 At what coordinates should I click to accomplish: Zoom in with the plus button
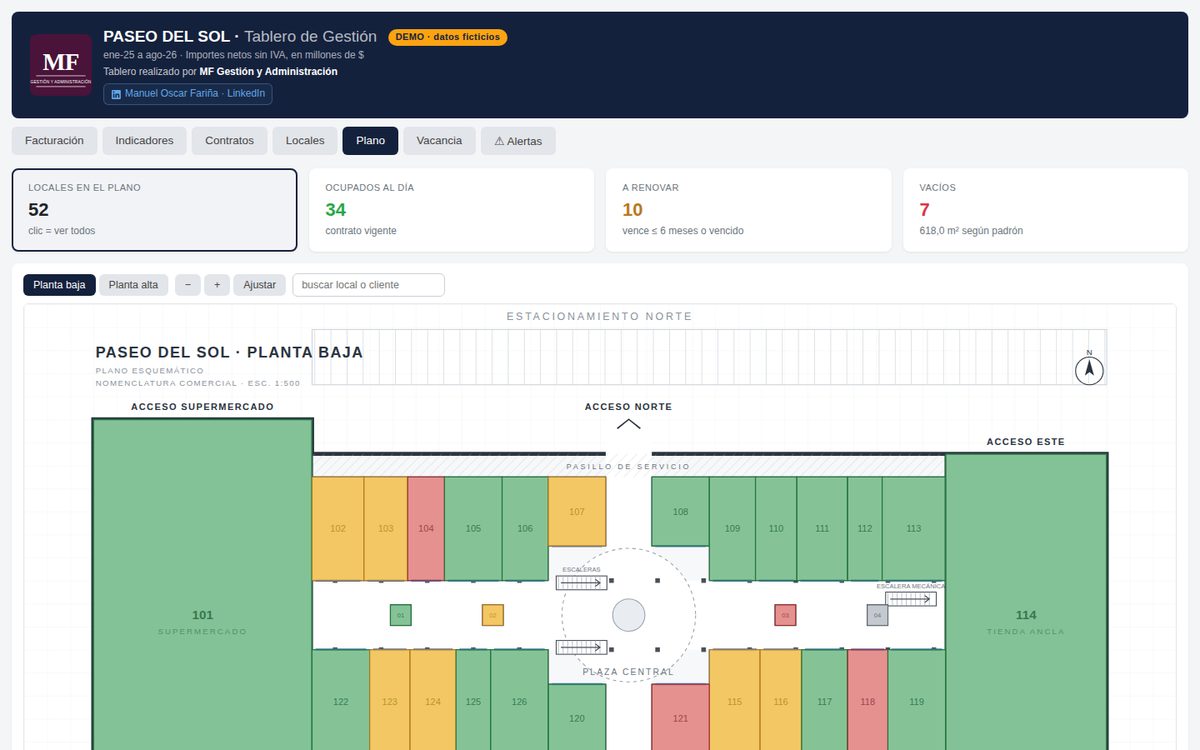point(217,285)
